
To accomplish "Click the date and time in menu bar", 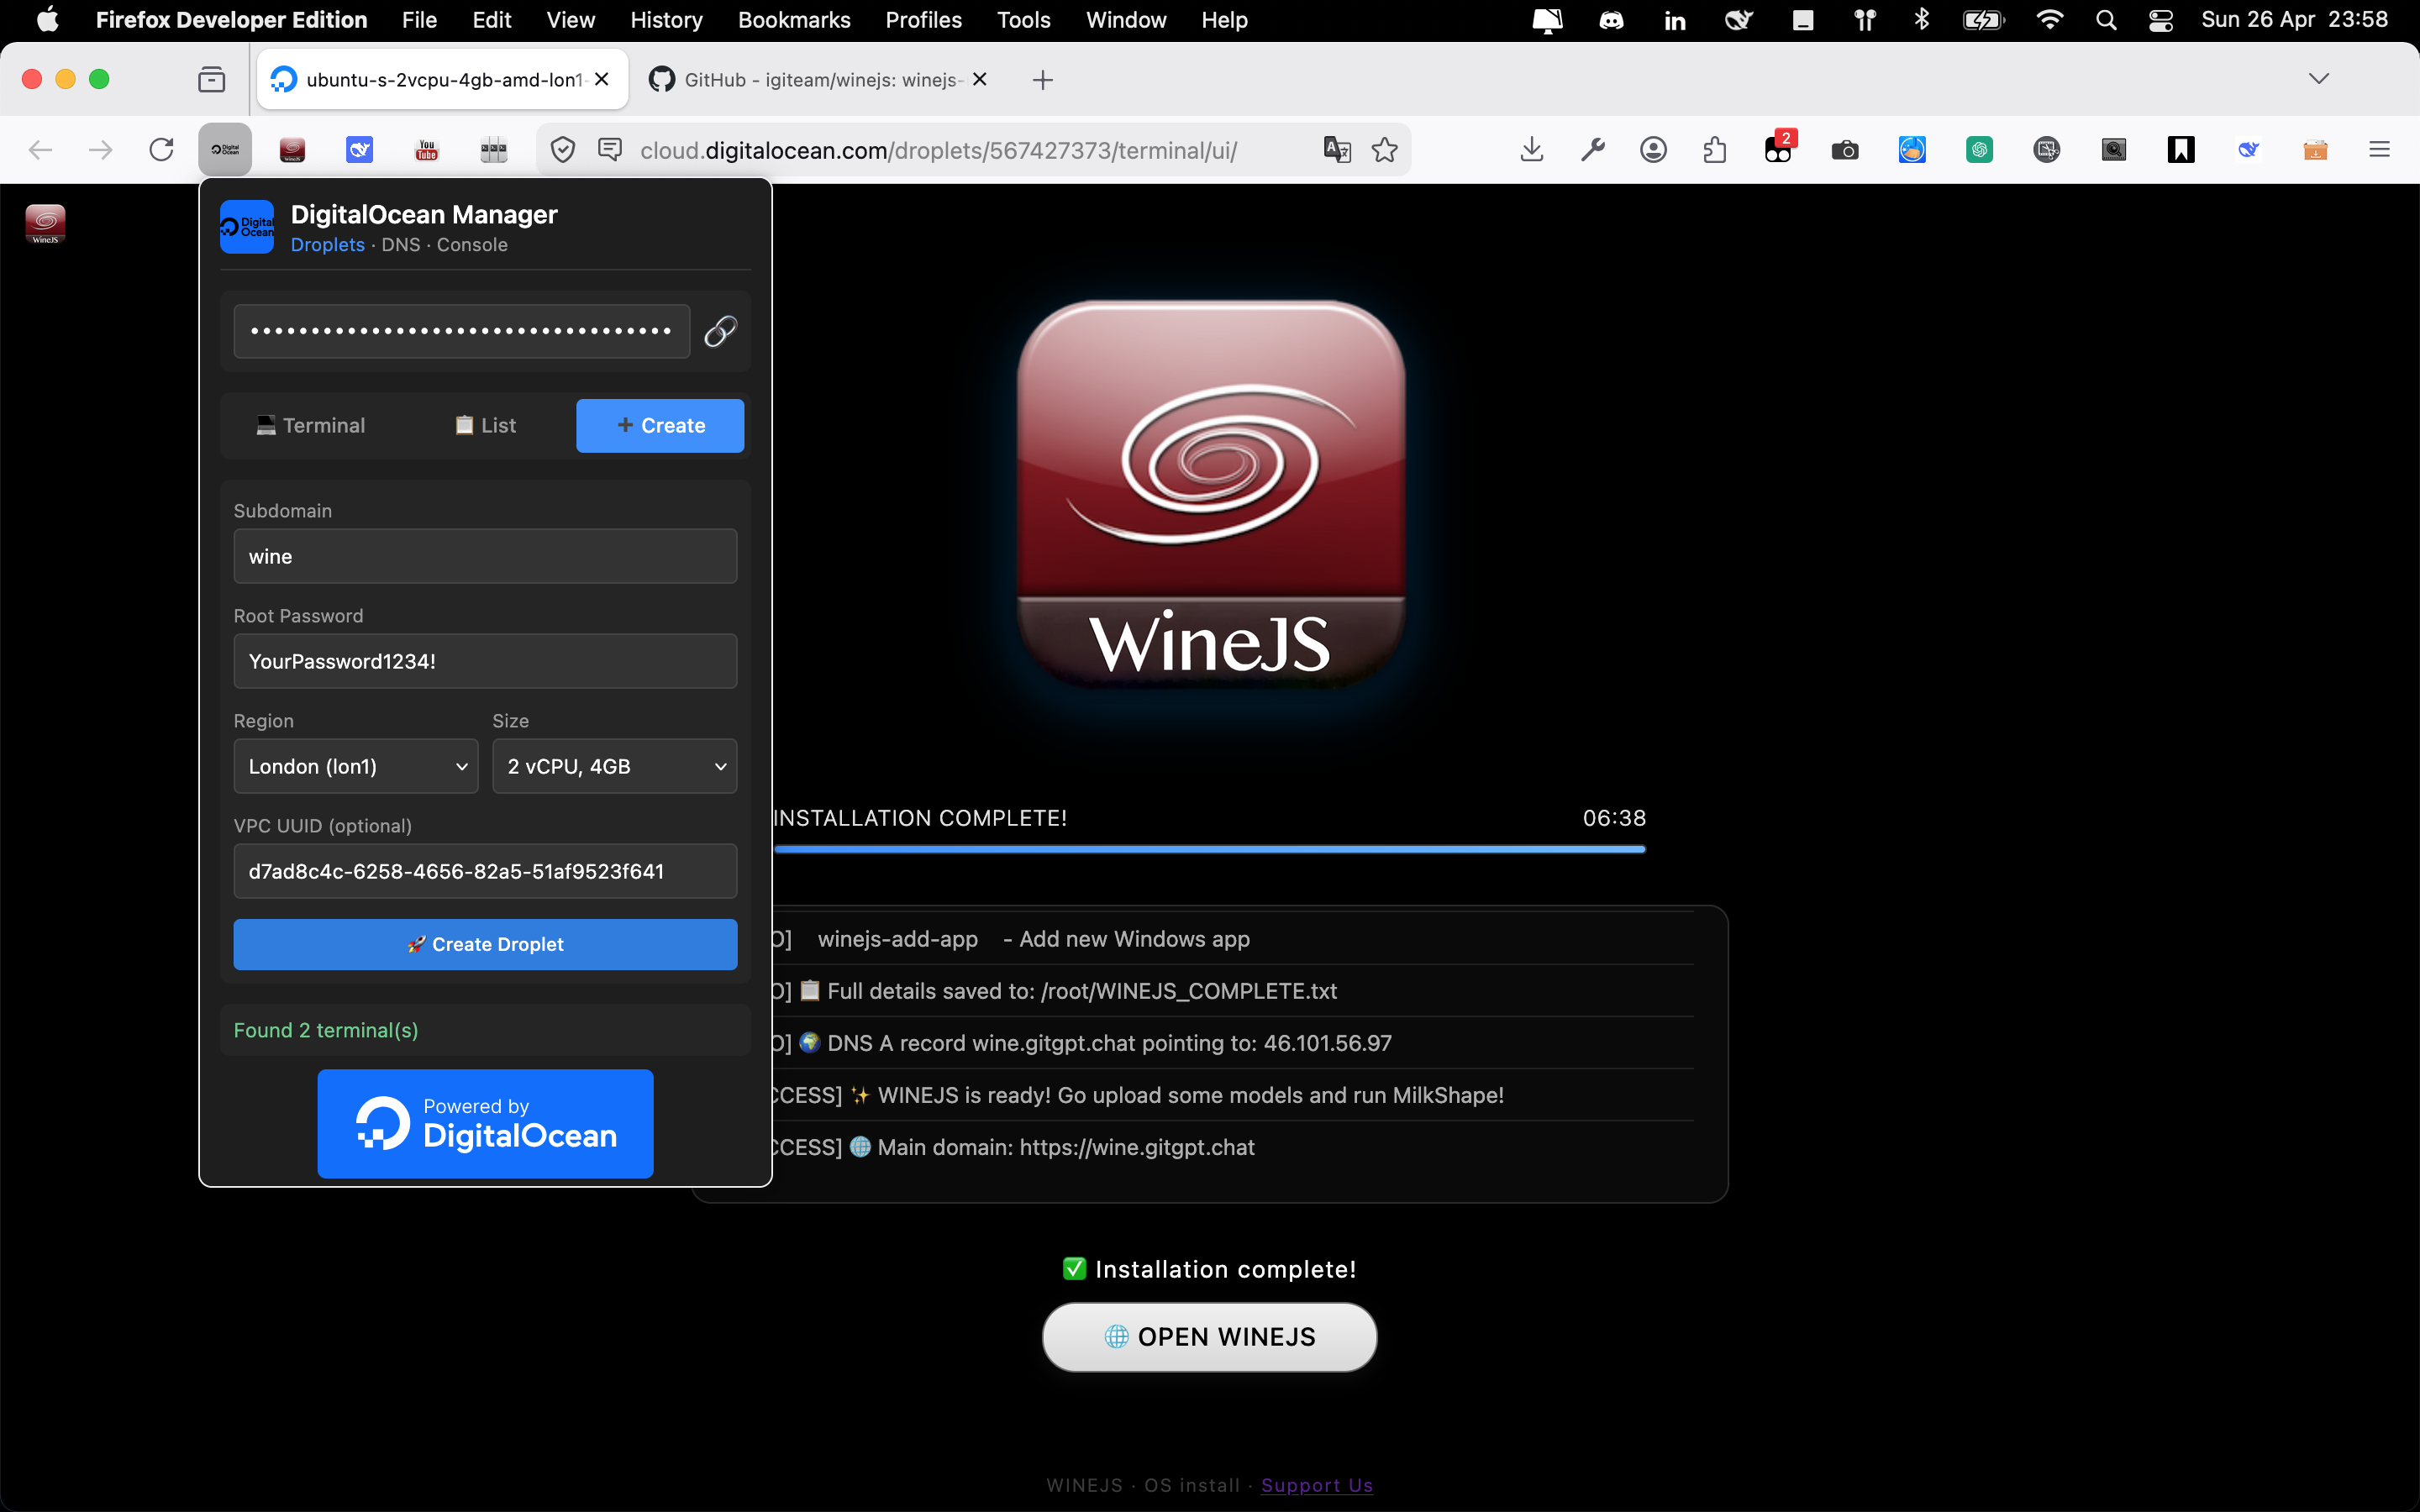I will [x=2294, y=20].
